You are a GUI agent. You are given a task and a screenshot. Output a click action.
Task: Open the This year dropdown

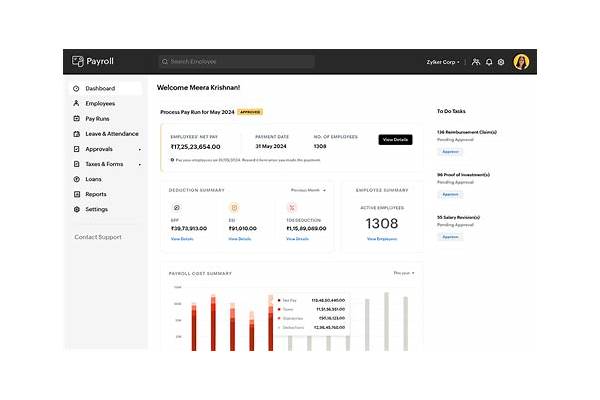(404, 273)
